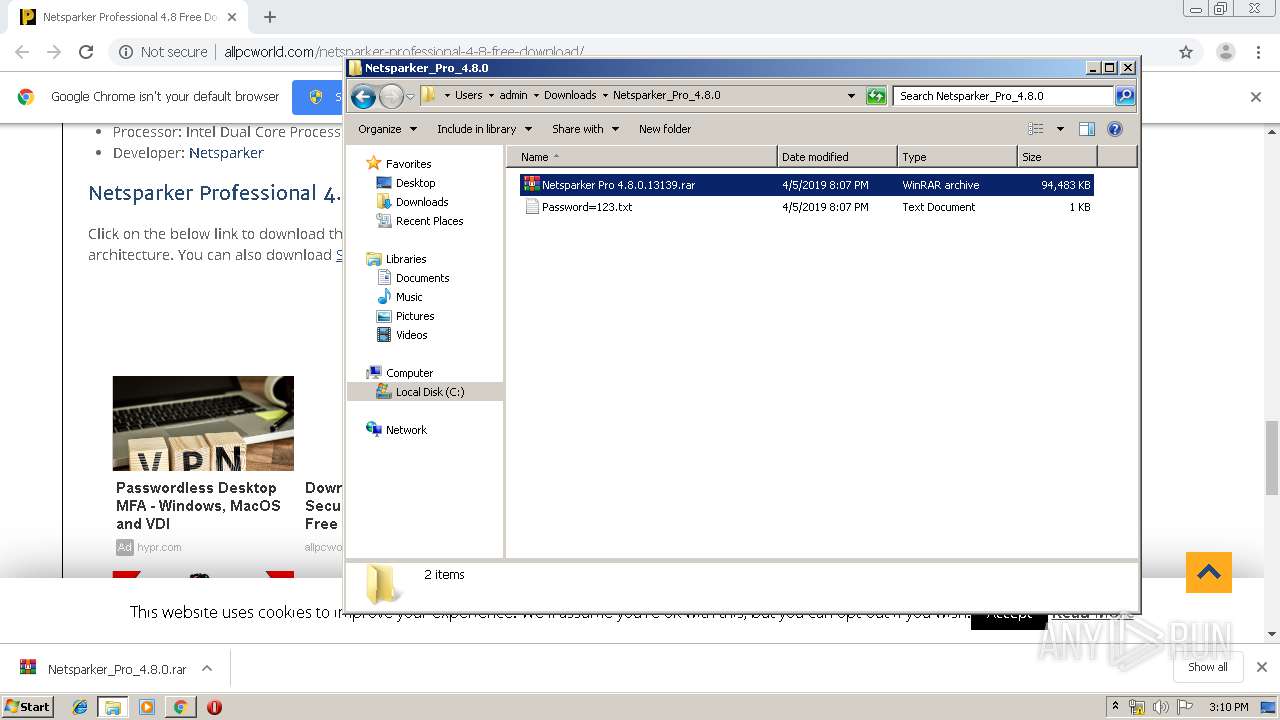1280x720 pixels.
Task: Open a new Chrome tab
Action: pyautogui.click(x=269, y=17)
